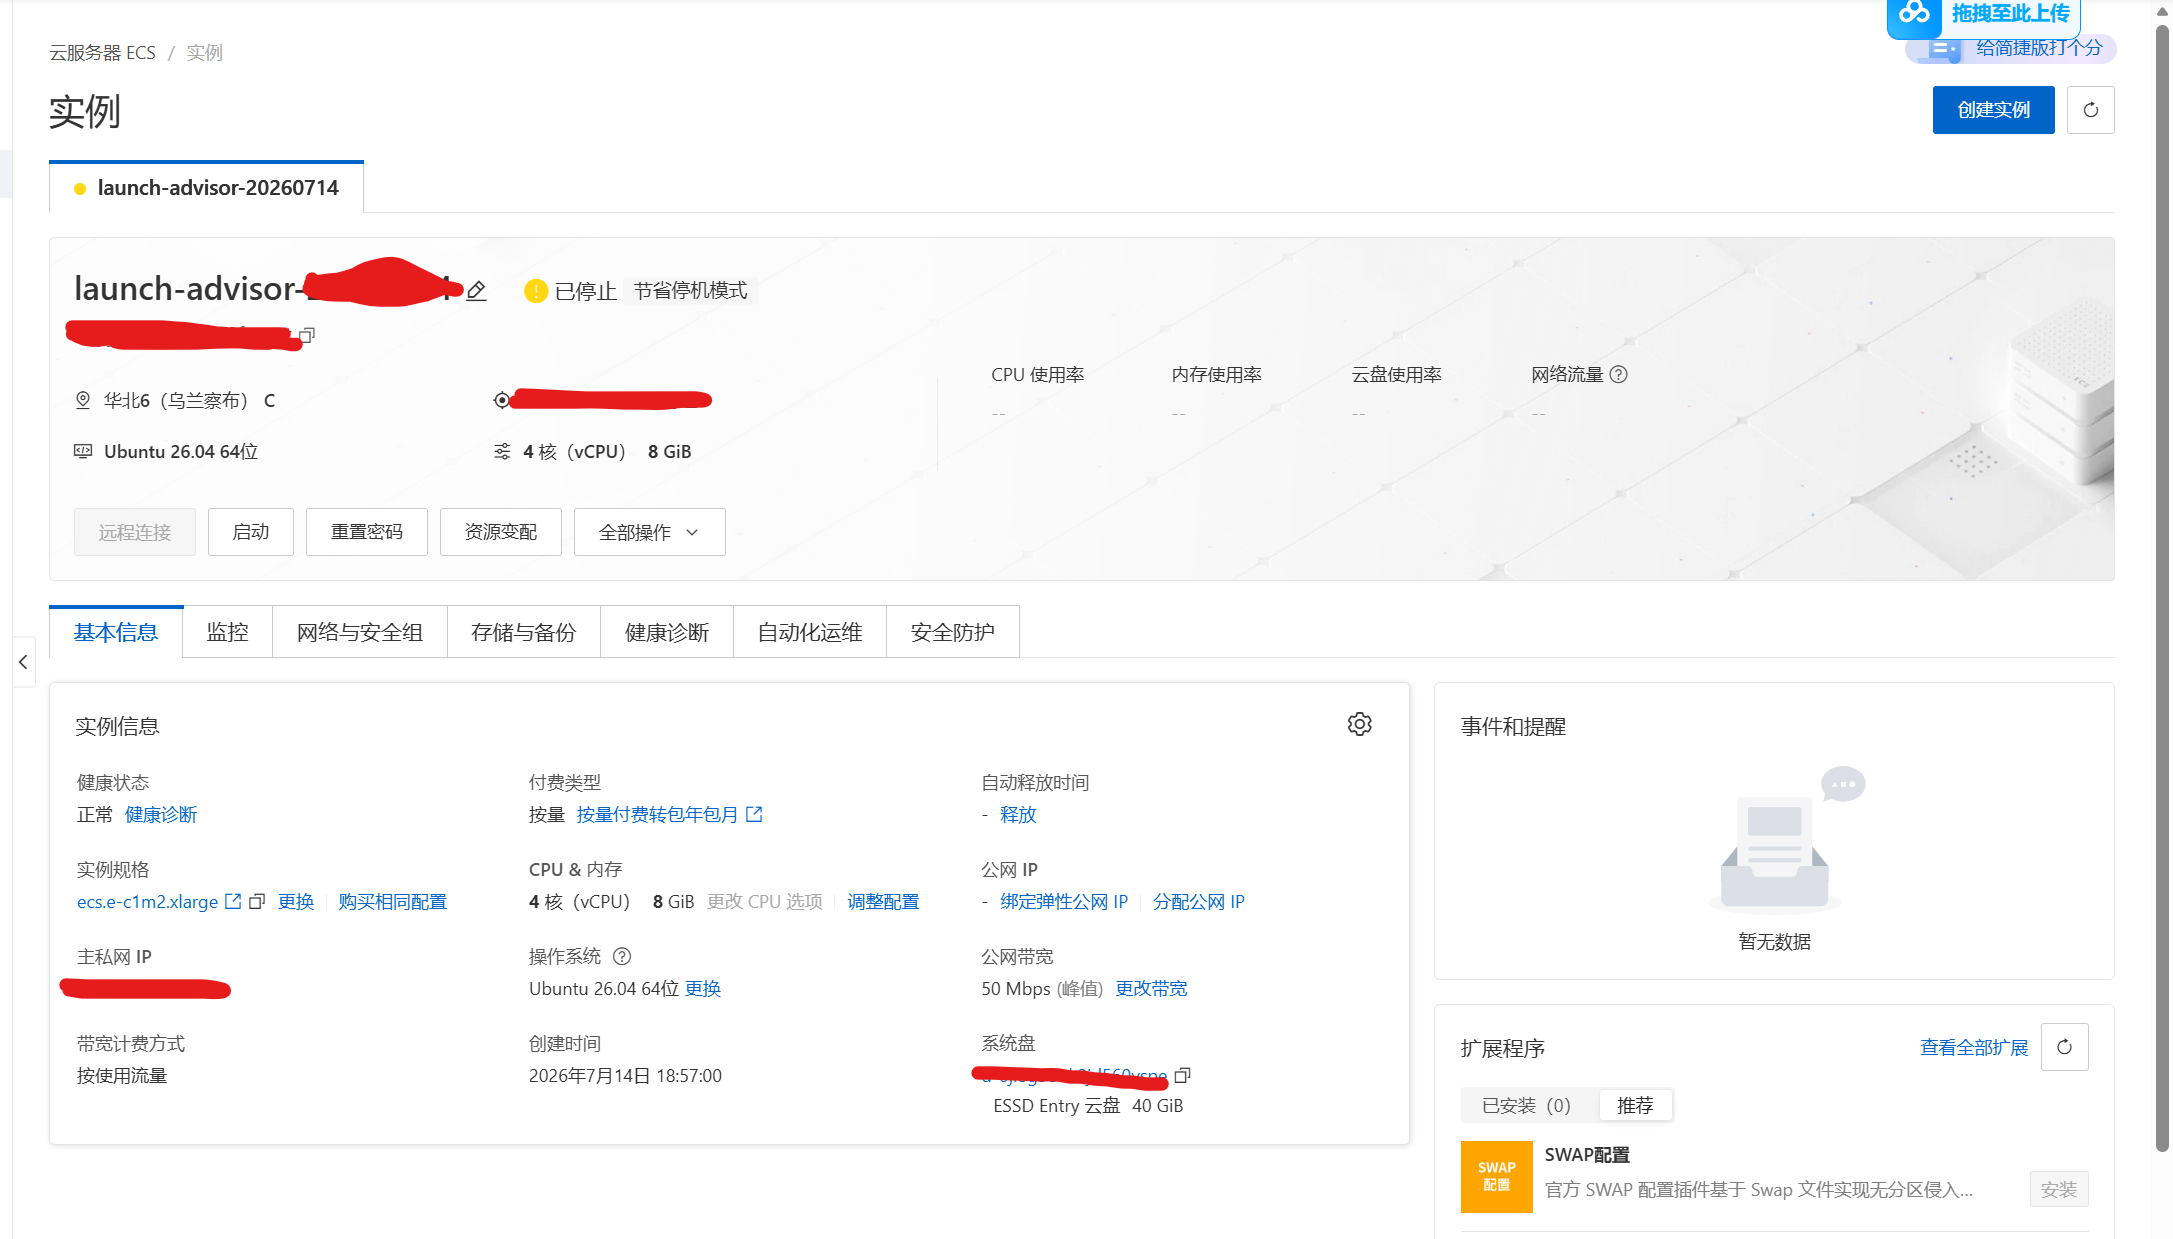Click the 更改带宽 link
Image resolution: width=2173 pixels, height=1239 pixels.
click(1151, 988)
